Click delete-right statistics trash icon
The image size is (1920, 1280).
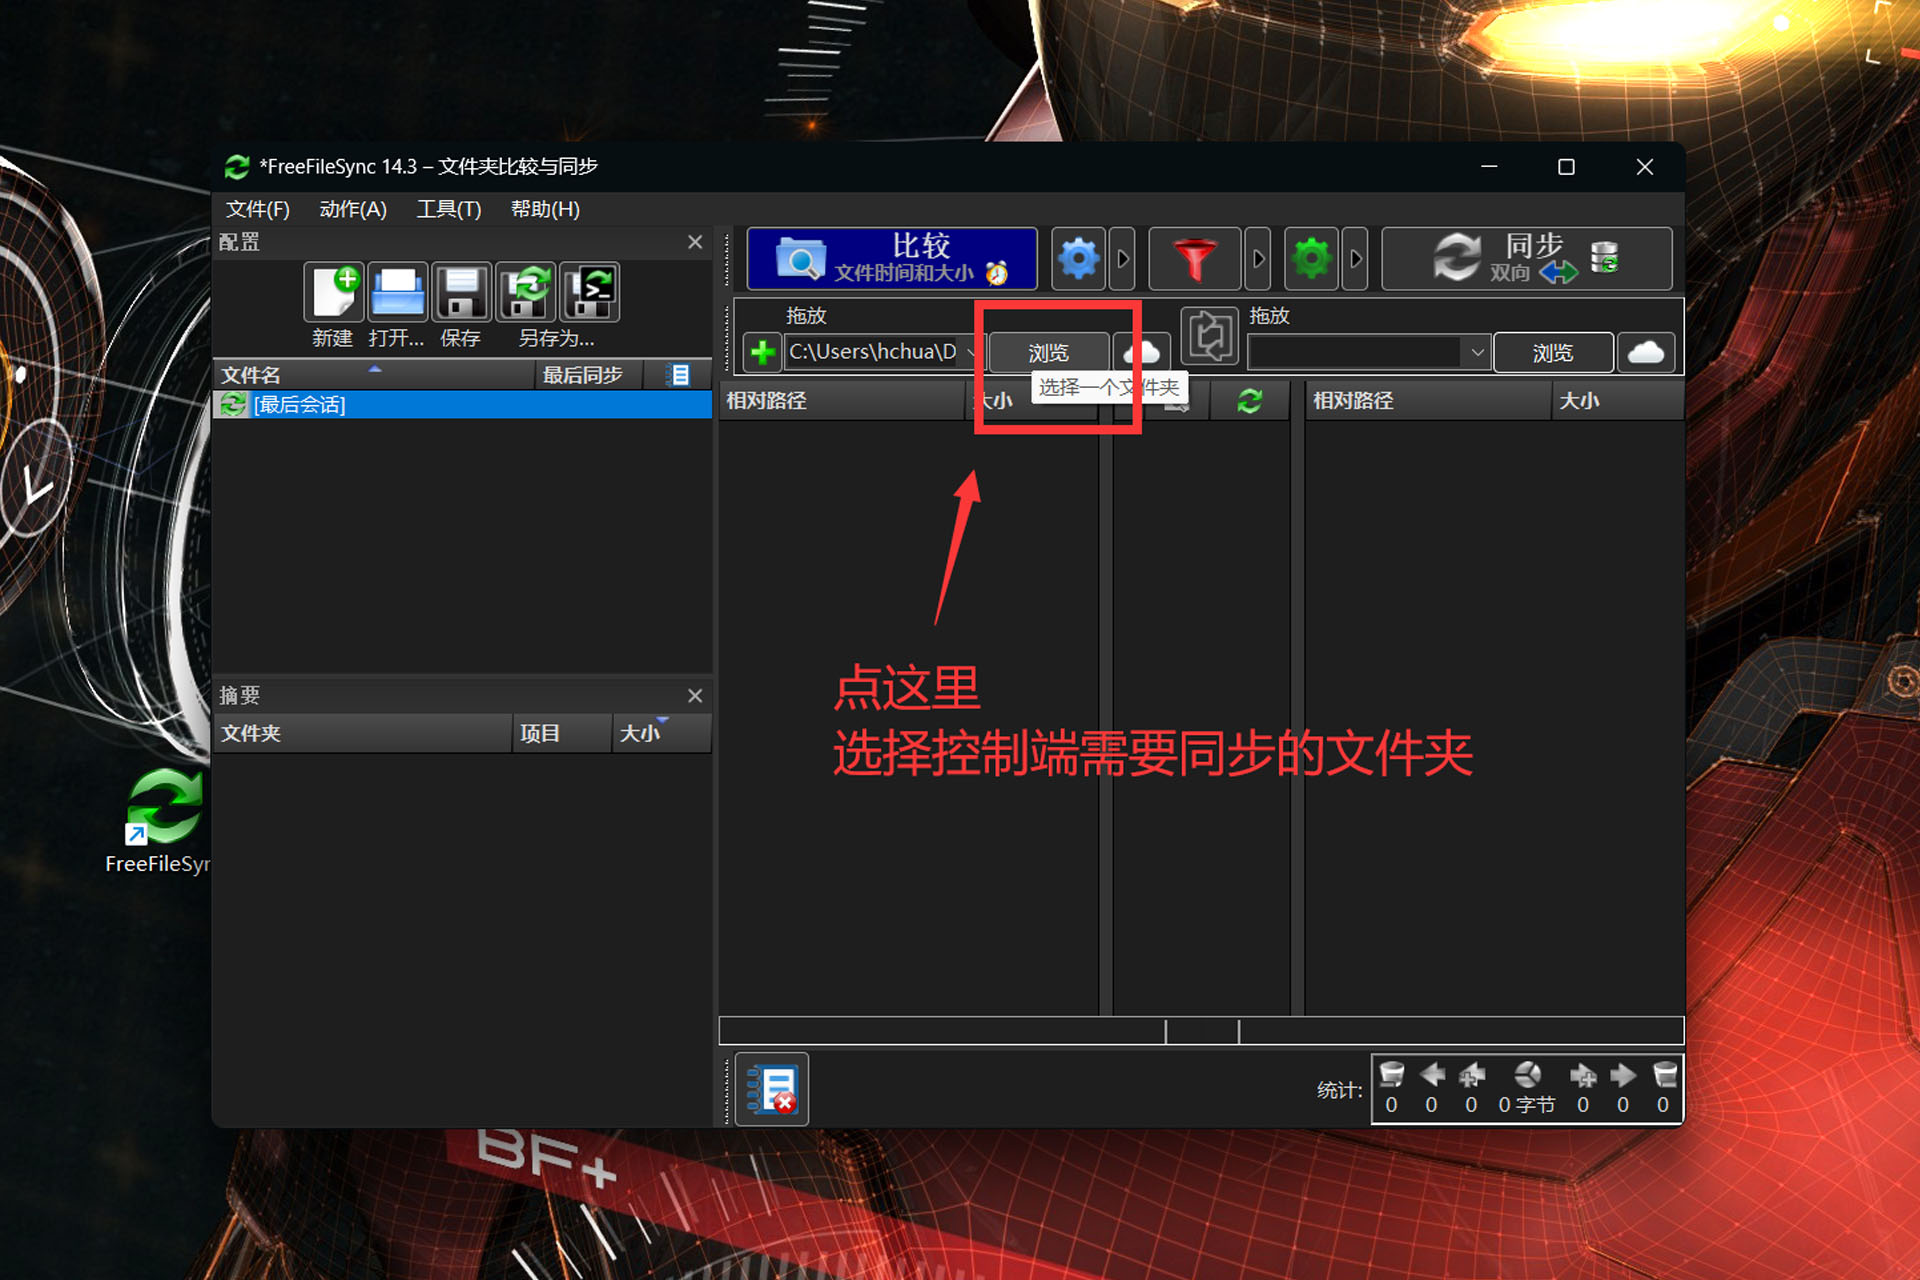point(1664,1075)
